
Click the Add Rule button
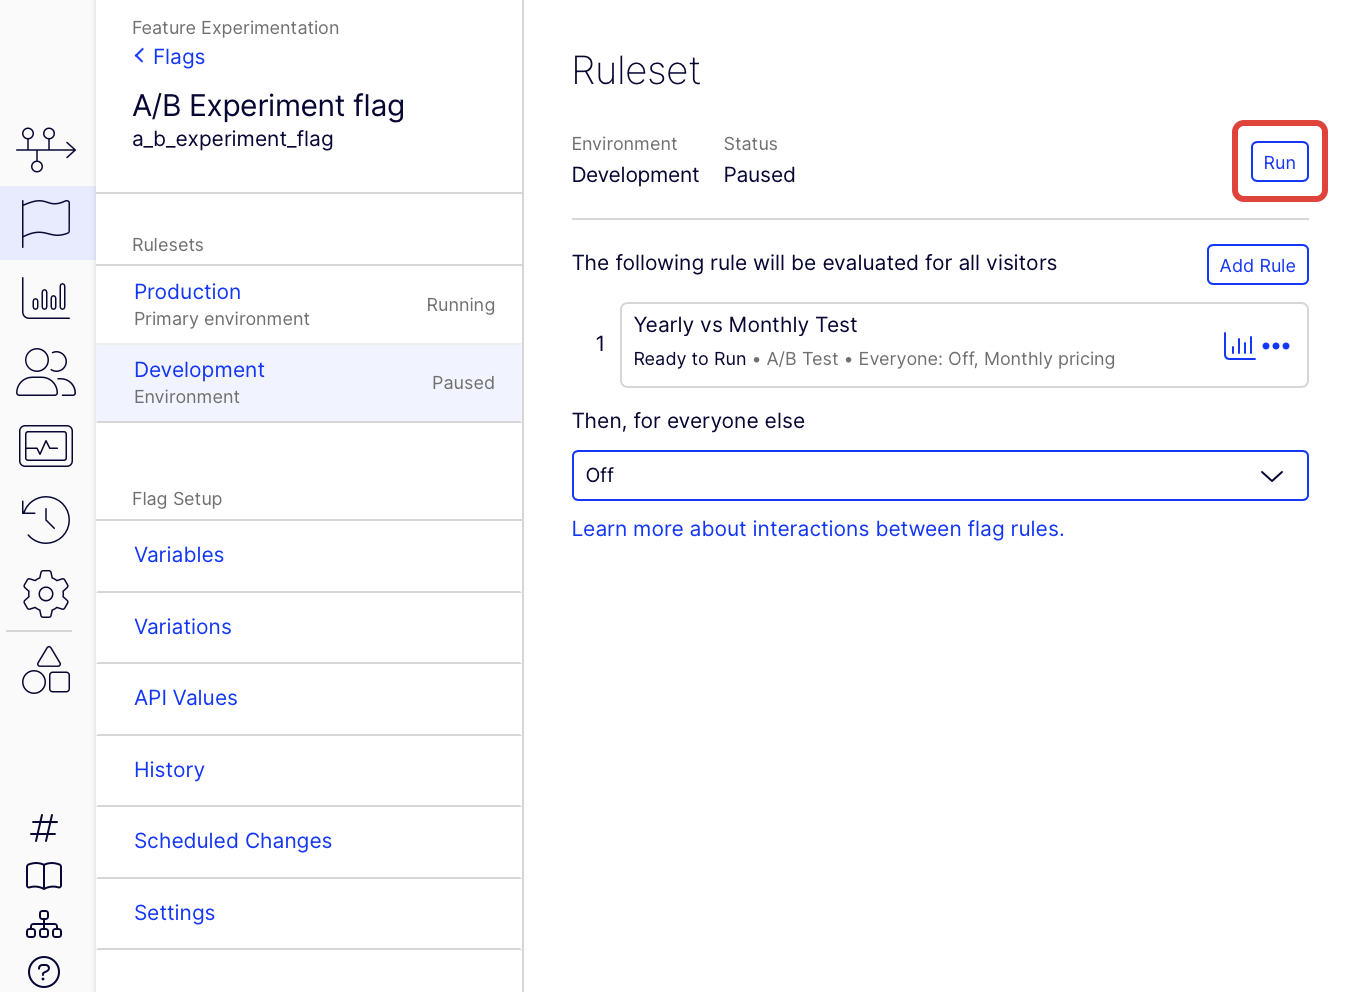1257,265
